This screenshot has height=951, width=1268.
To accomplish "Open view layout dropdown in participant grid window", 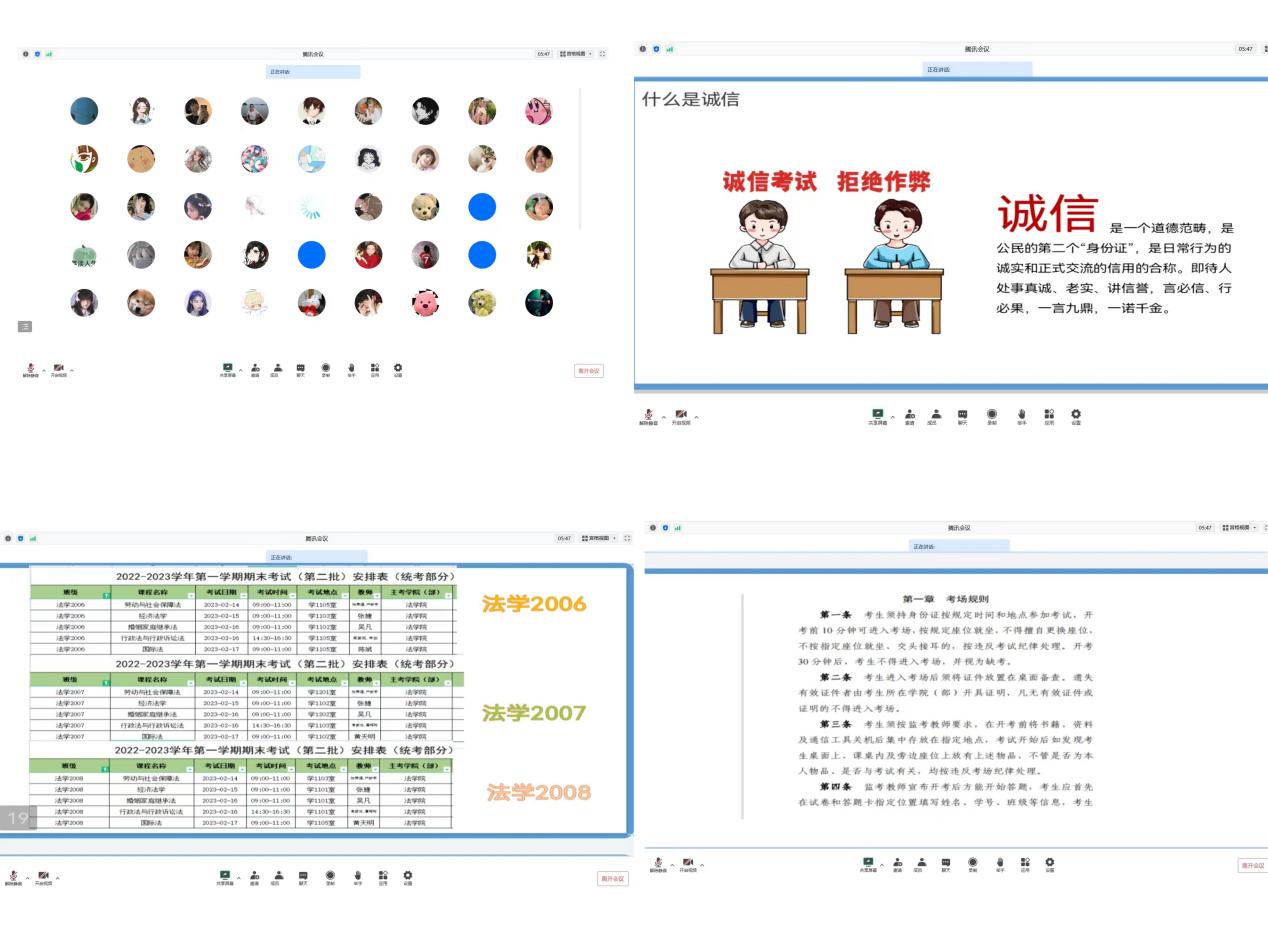I will click(x=576, y=54).
